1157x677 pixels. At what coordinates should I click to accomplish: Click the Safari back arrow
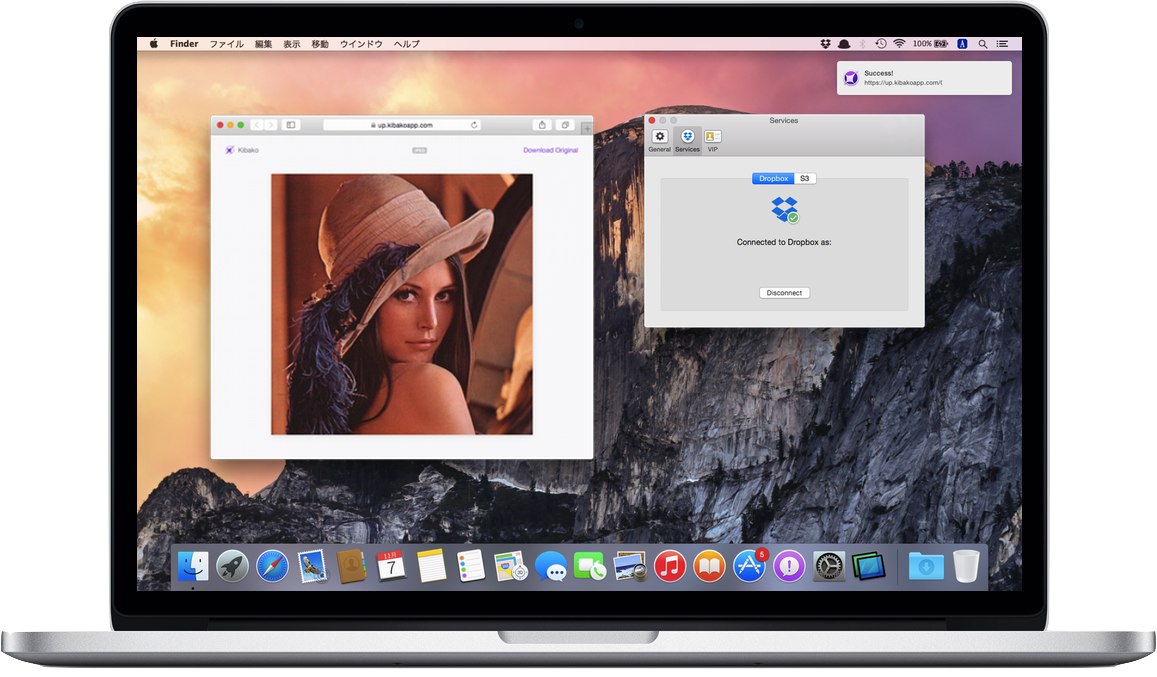coord(258,125)
